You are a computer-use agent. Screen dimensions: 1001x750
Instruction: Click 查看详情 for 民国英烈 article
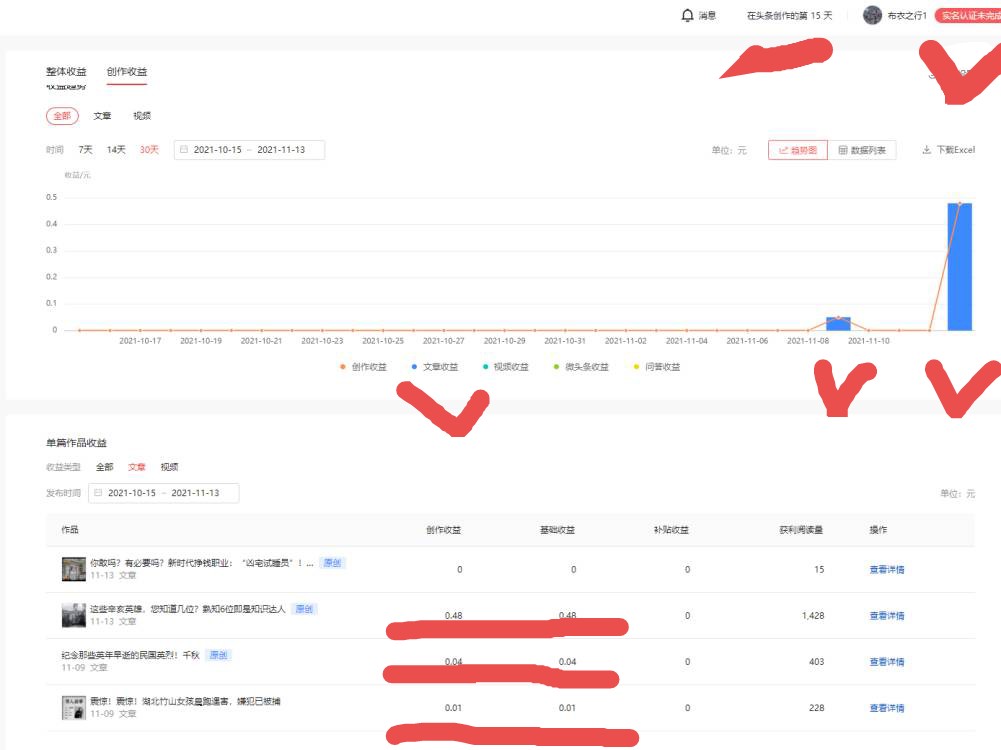pyautogui.click(x=887, y=662)
